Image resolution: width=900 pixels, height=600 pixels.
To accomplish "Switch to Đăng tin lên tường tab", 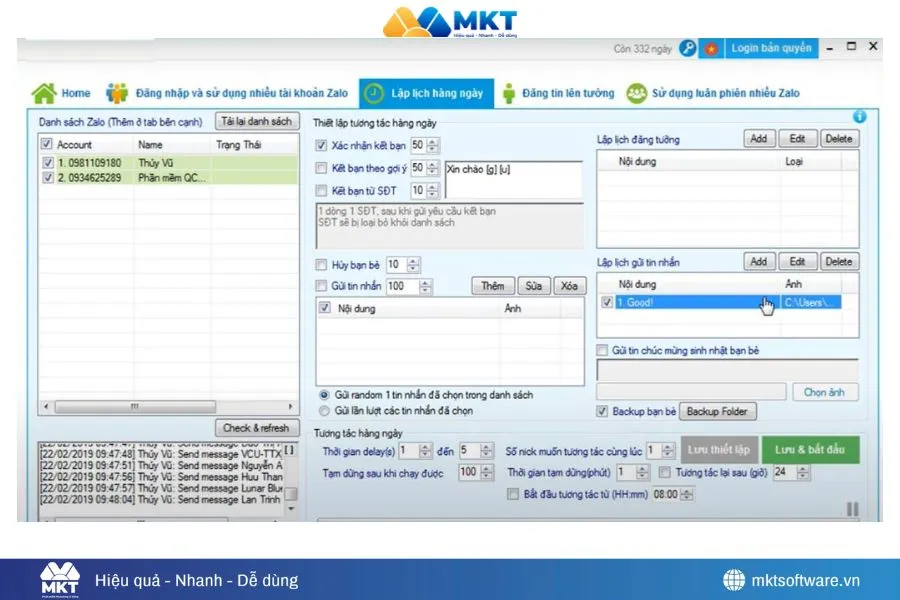I will (x=567, y=93).
